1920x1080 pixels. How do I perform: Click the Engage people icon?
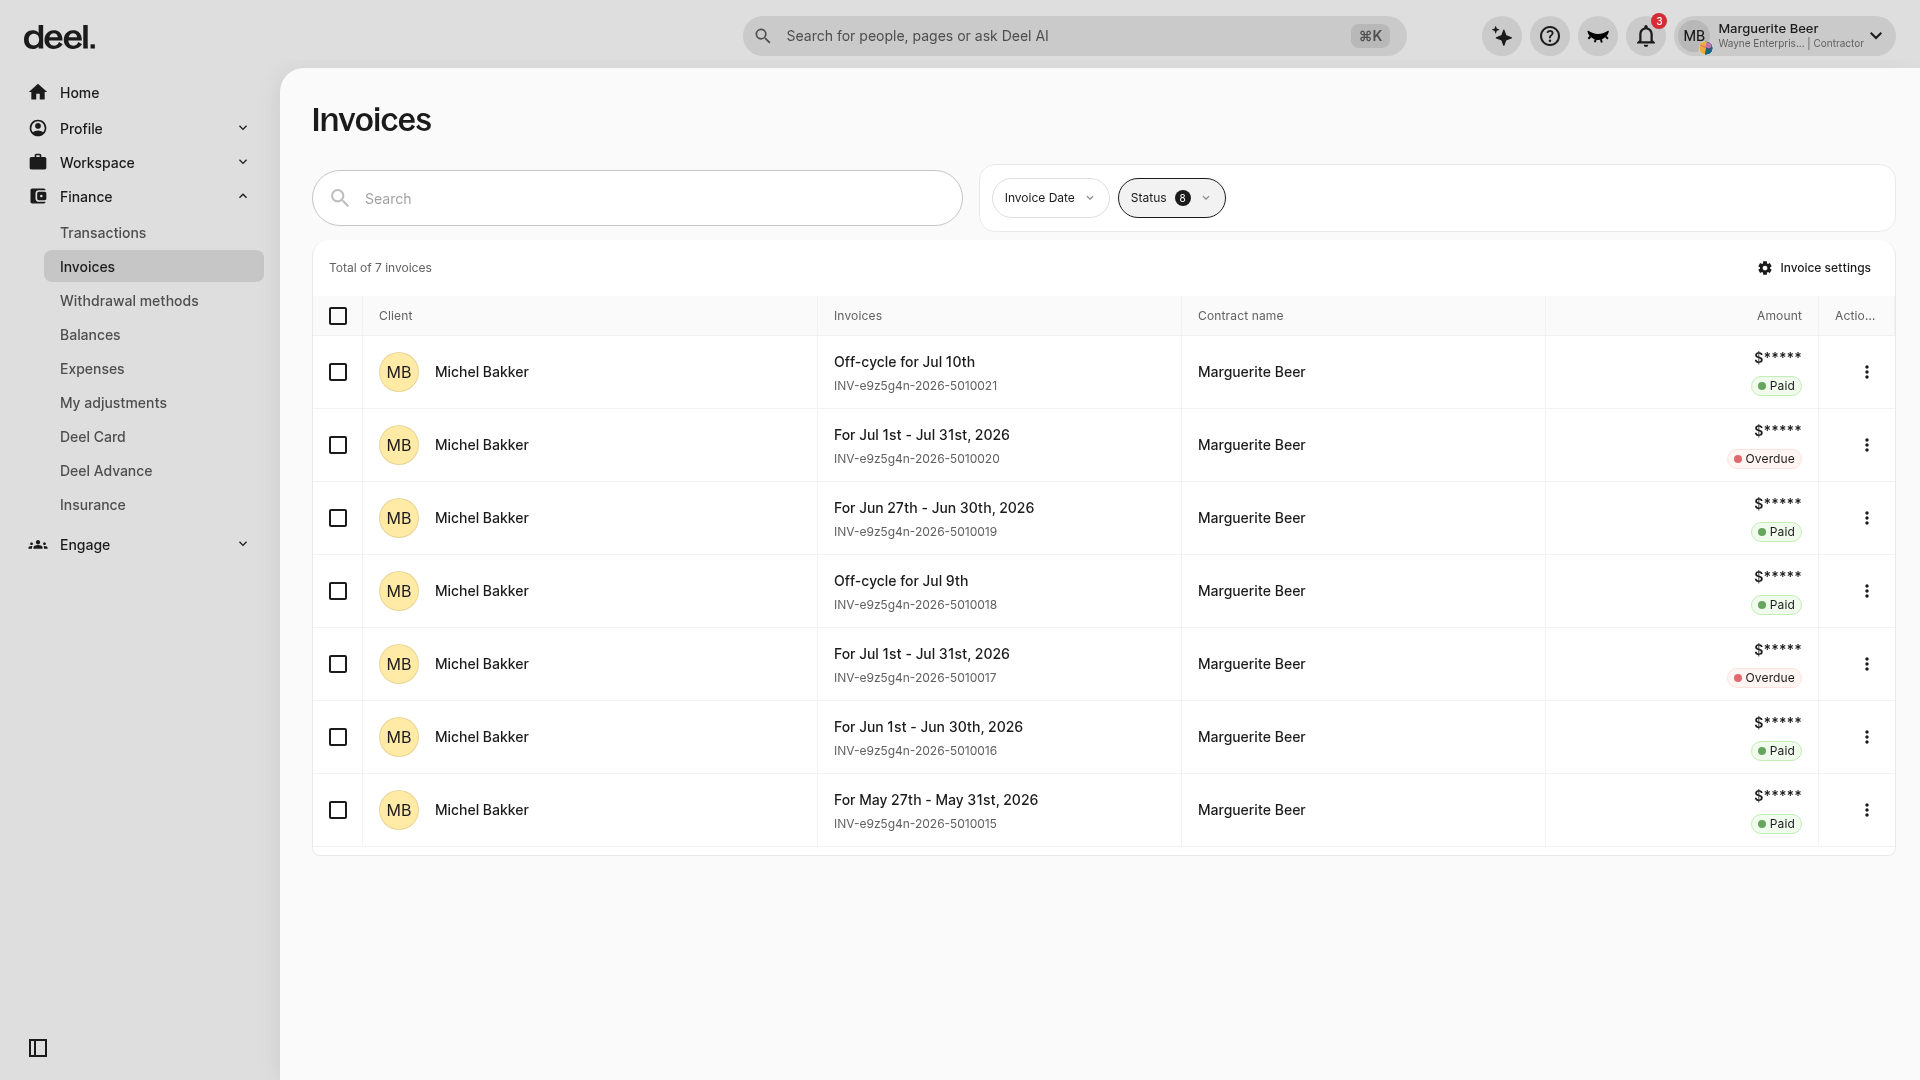(38, 544)
